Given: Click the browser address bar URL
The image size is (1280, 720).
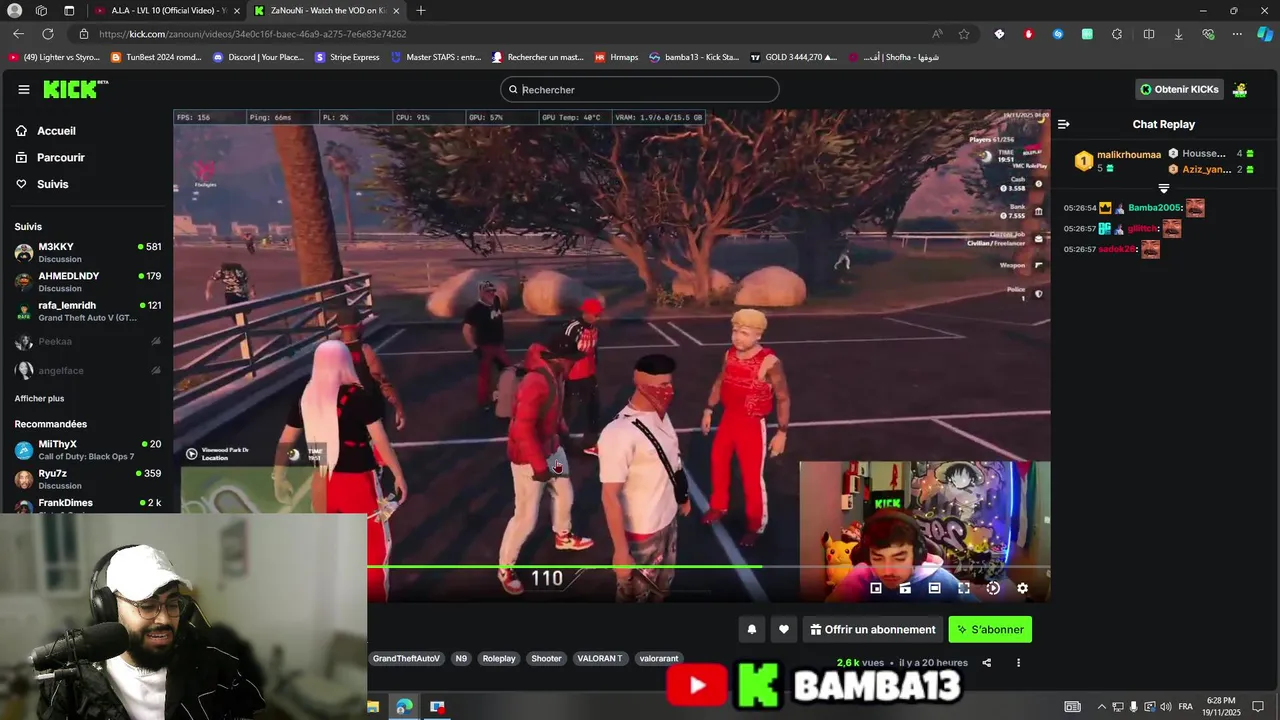Looking at the screenshot, I should 252,34.
